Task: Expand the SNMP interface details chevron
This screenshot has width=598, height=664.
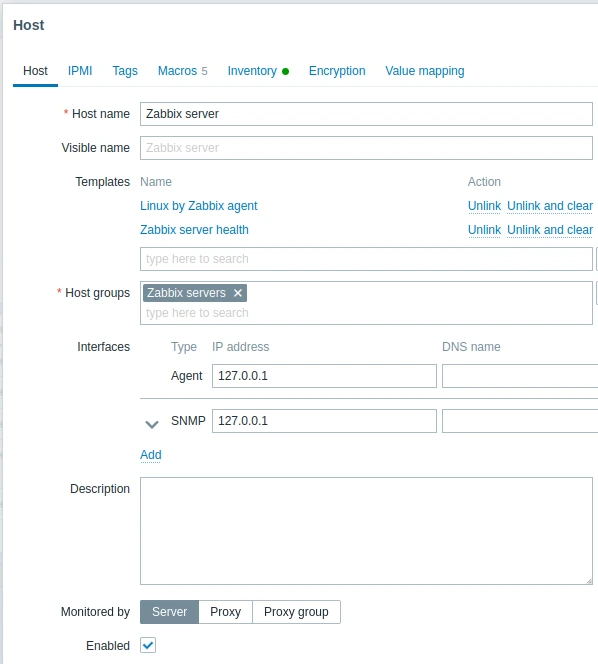Action: point(152,424)
